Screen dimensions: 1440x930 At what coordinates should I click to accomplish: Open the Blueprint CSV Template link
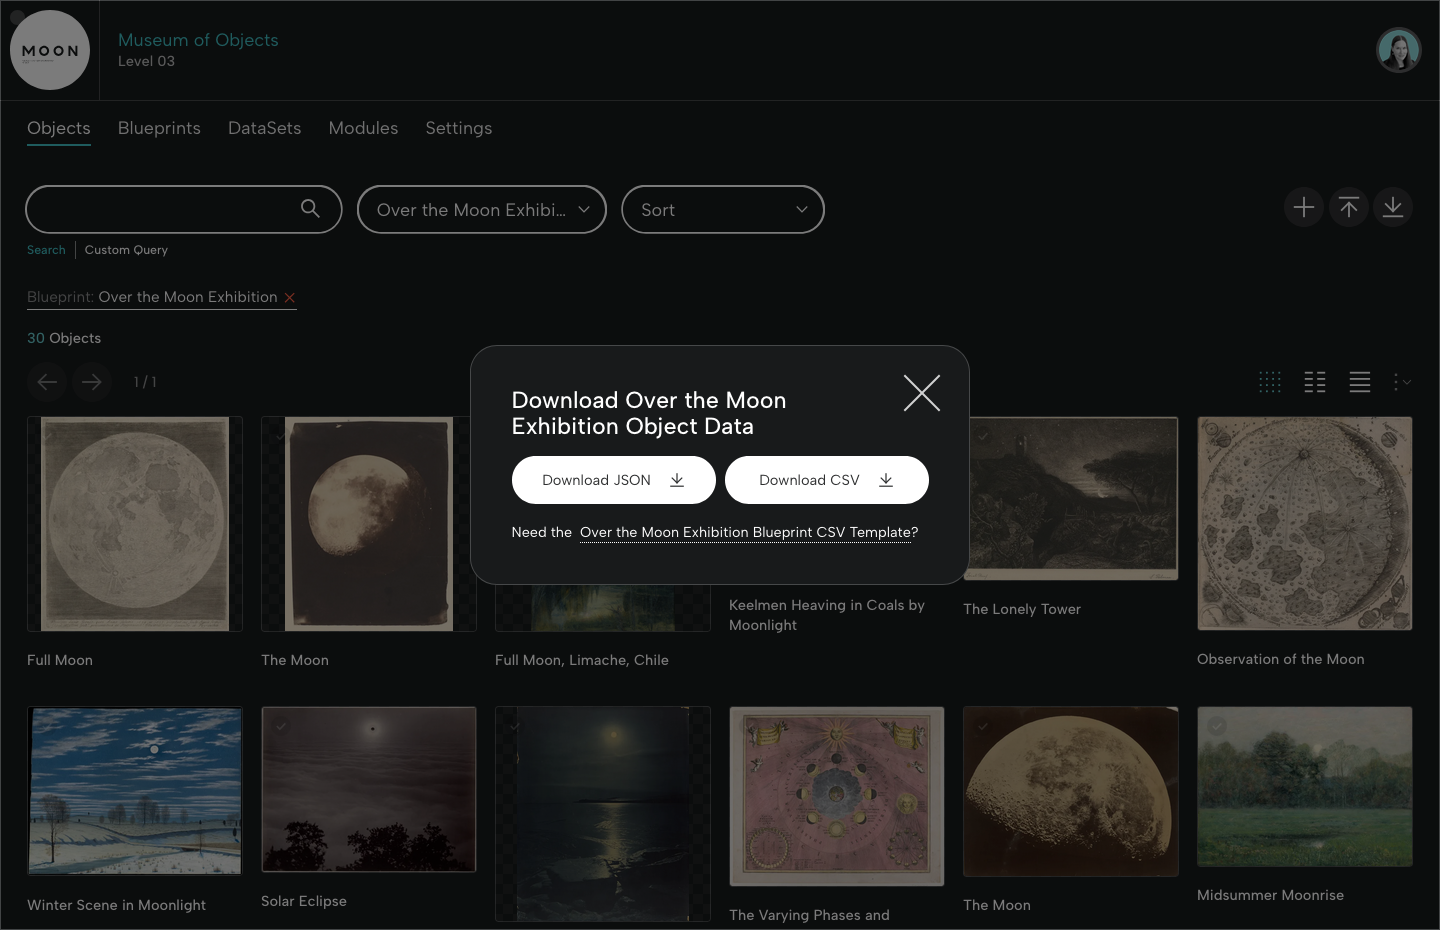tap(745, 532)
